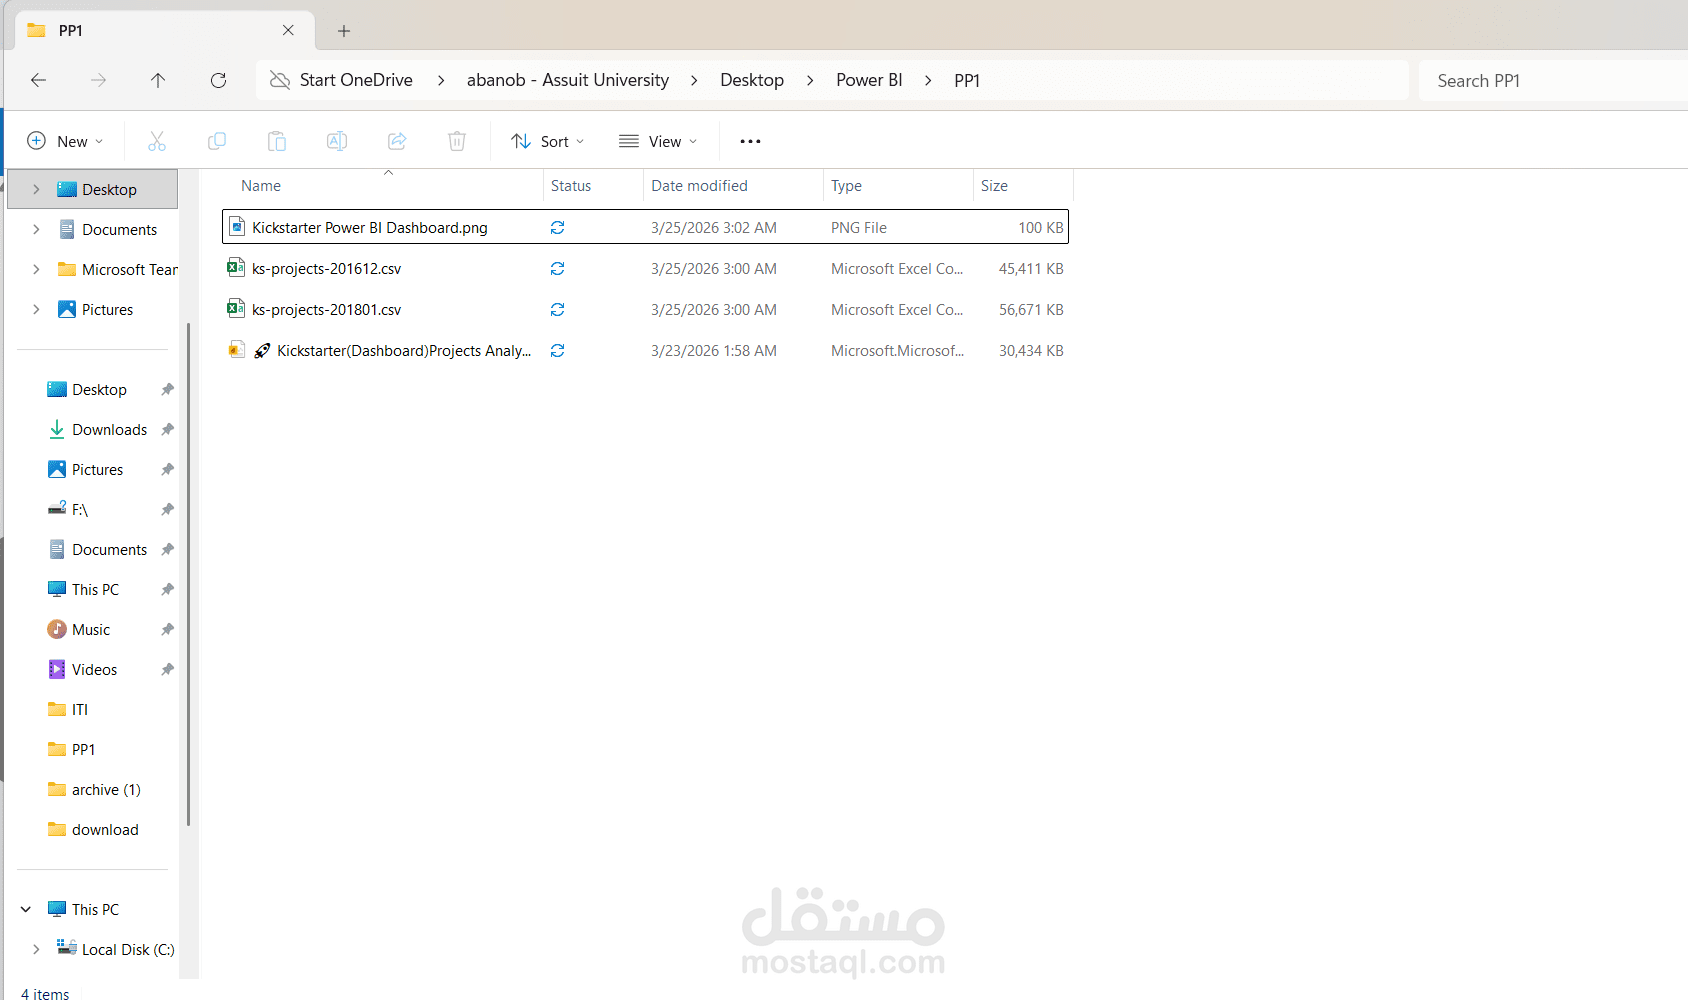The height and width of the screenshot is (1000, 1688).
Task: Open the View layout dropdown
Action: pos(657,141)
